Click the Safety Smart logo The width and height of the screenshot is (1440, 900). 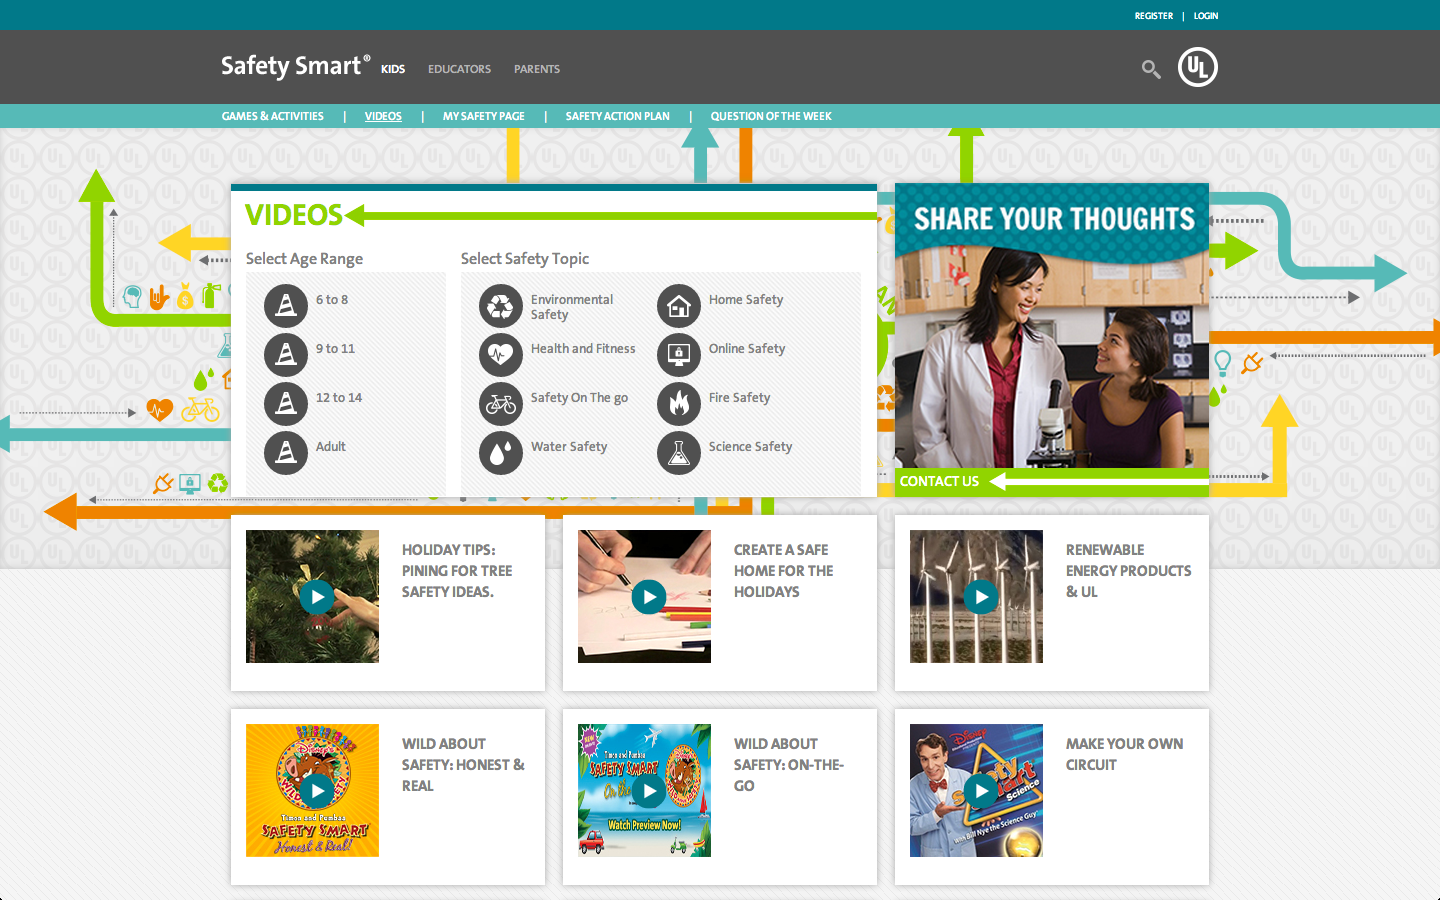[x=295, y=66]
